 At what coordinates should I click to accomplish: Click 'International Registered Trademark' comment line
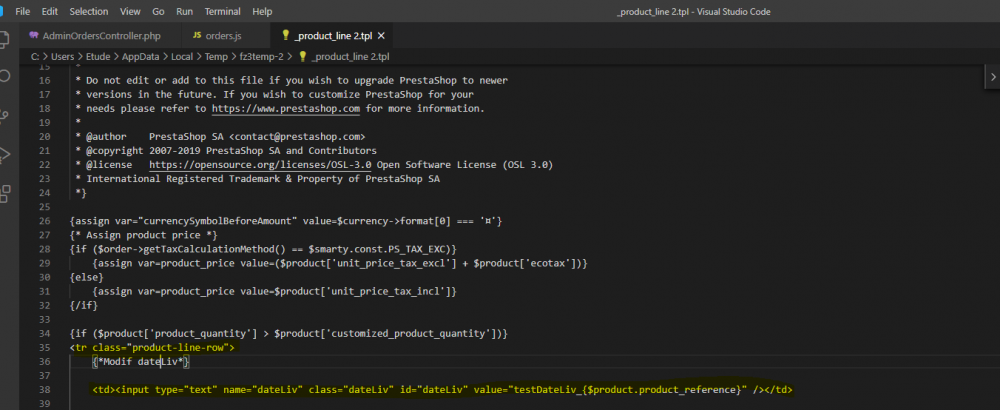pos(257,179)
